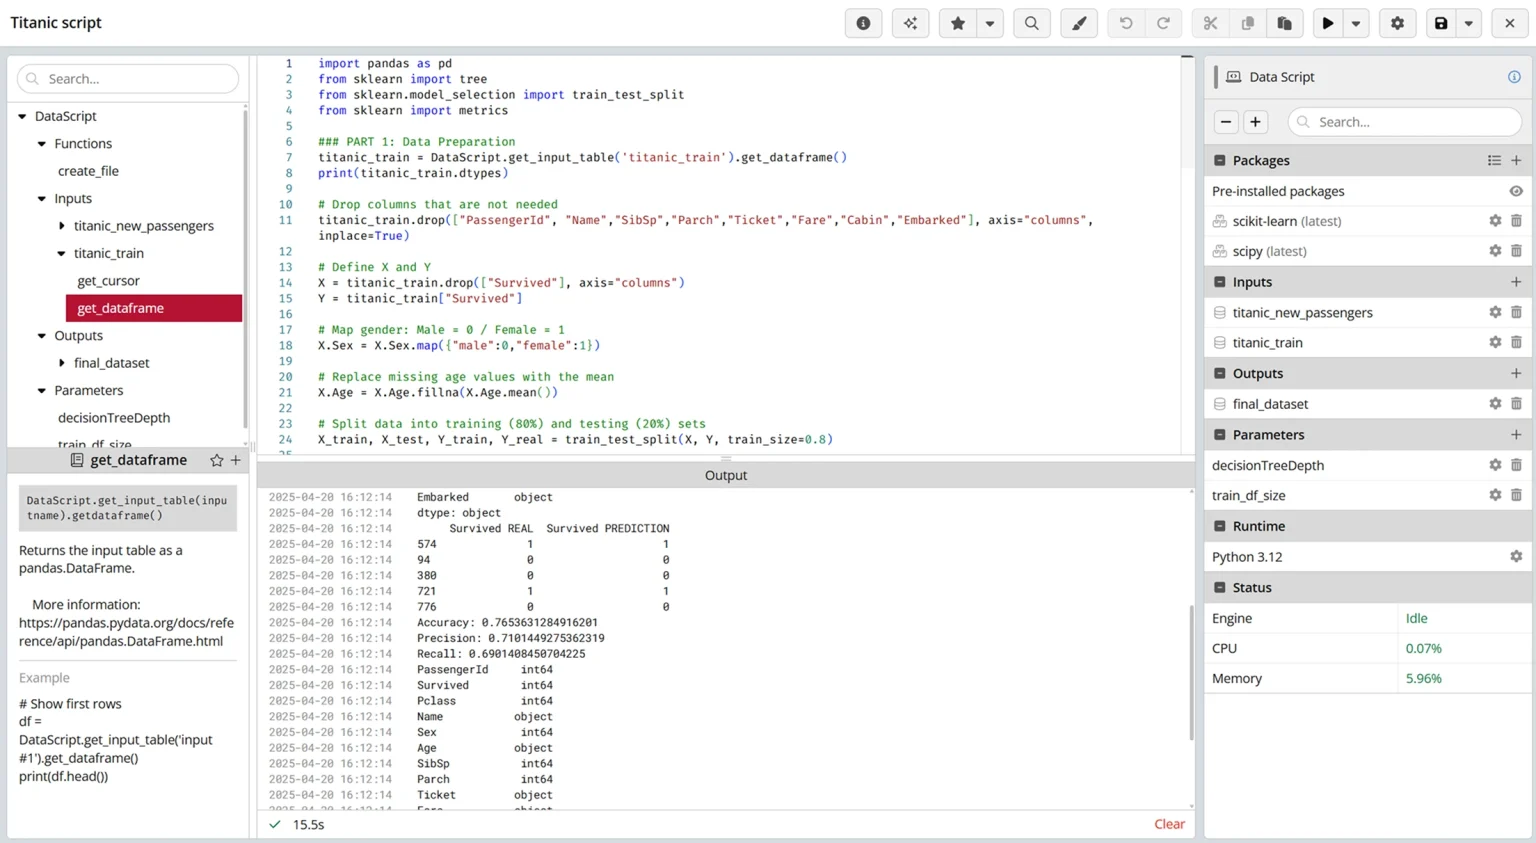Clear the output console
The width and height of the screenshot is (1536, 843).
click(x=1169, y=824)
